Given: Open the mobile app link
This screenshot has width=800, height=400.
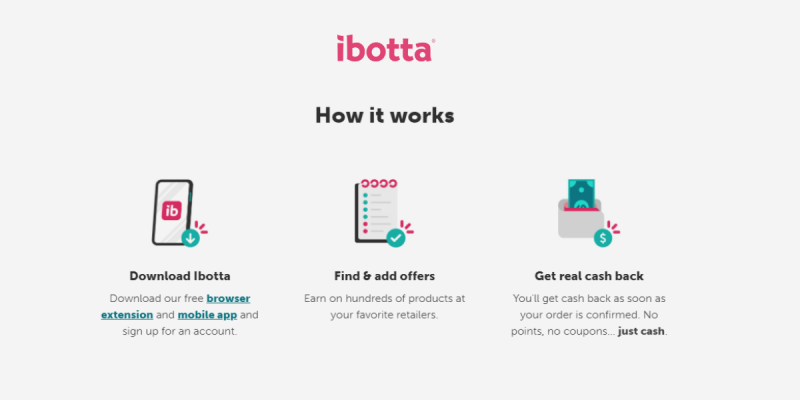Looking at the screenshot, I should point(207,315).
